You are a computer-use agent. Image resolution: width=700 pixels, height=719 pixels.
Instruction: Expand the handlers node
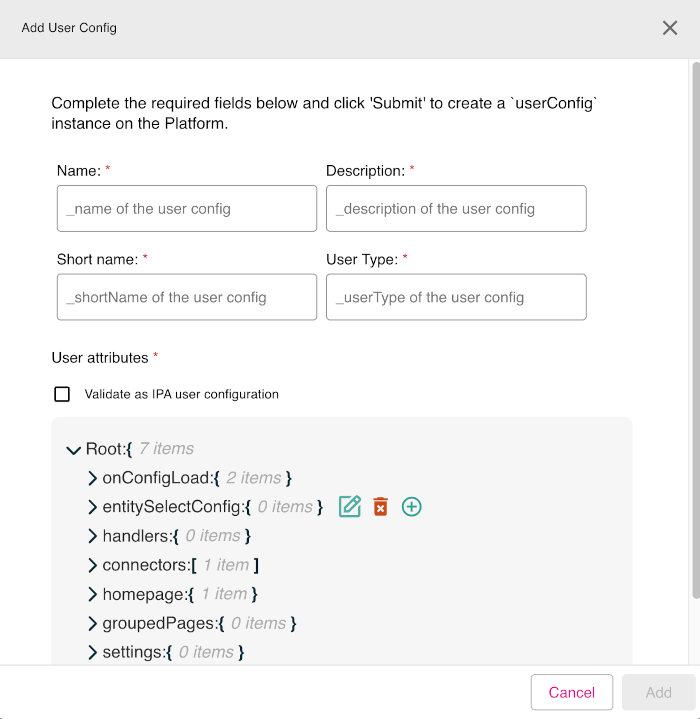click(x=93, y=536)
